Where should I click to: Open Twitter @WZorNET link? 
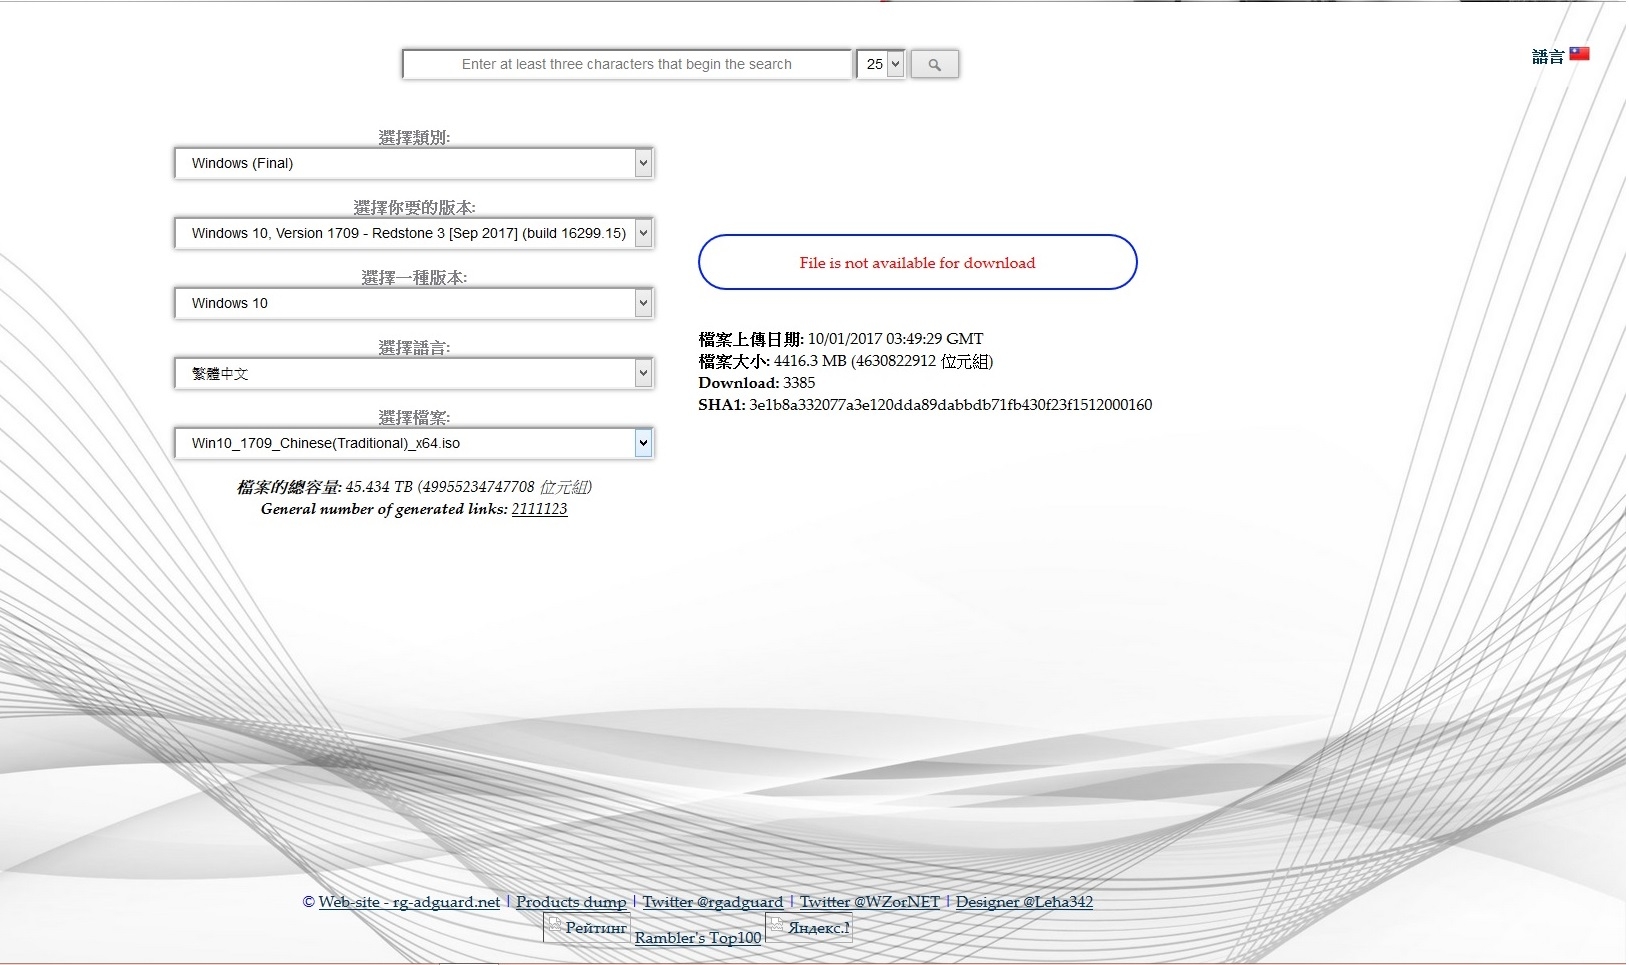click(x=870, y=902)
